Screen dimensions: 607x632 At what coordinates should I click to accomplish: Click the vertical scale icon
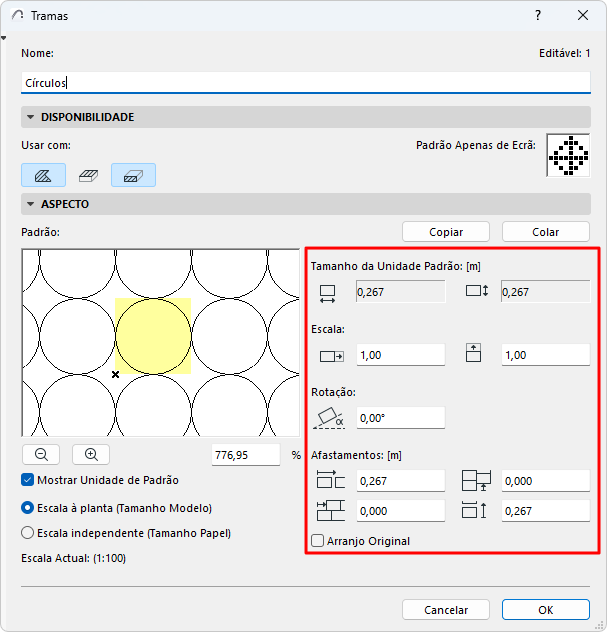pyautogui.click(x=473, y=353)
